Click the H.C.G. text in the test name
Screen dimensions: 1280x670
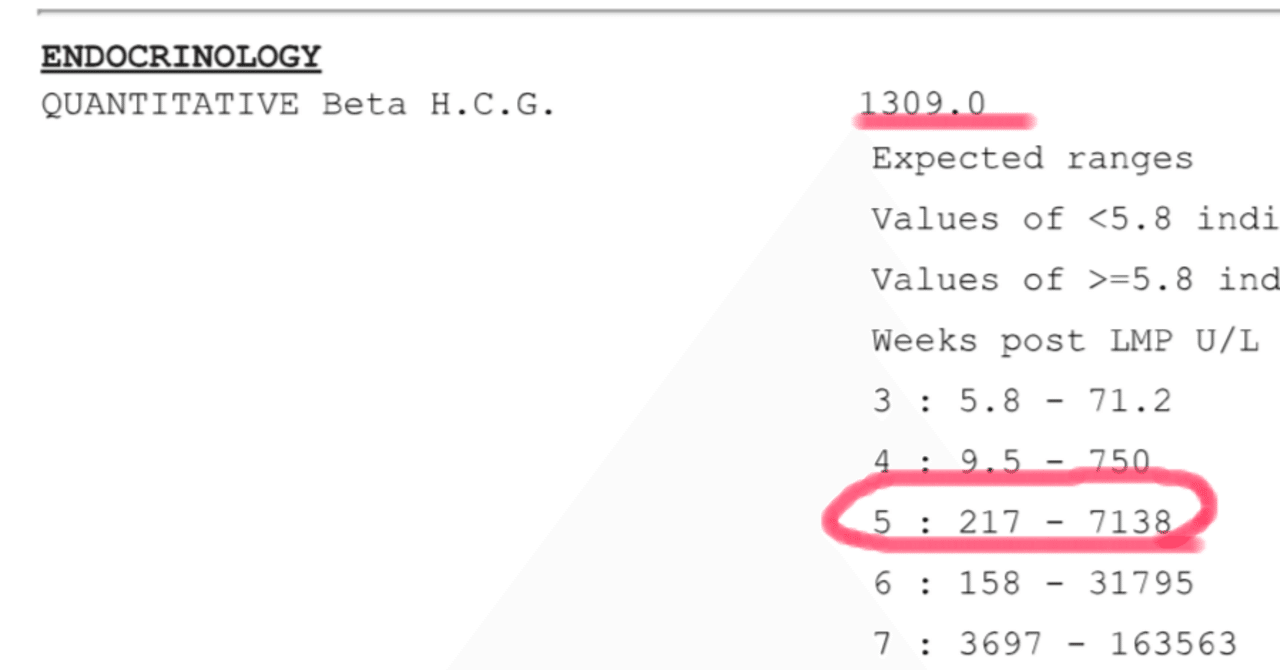pyautogui.click(x=492, y=104)
